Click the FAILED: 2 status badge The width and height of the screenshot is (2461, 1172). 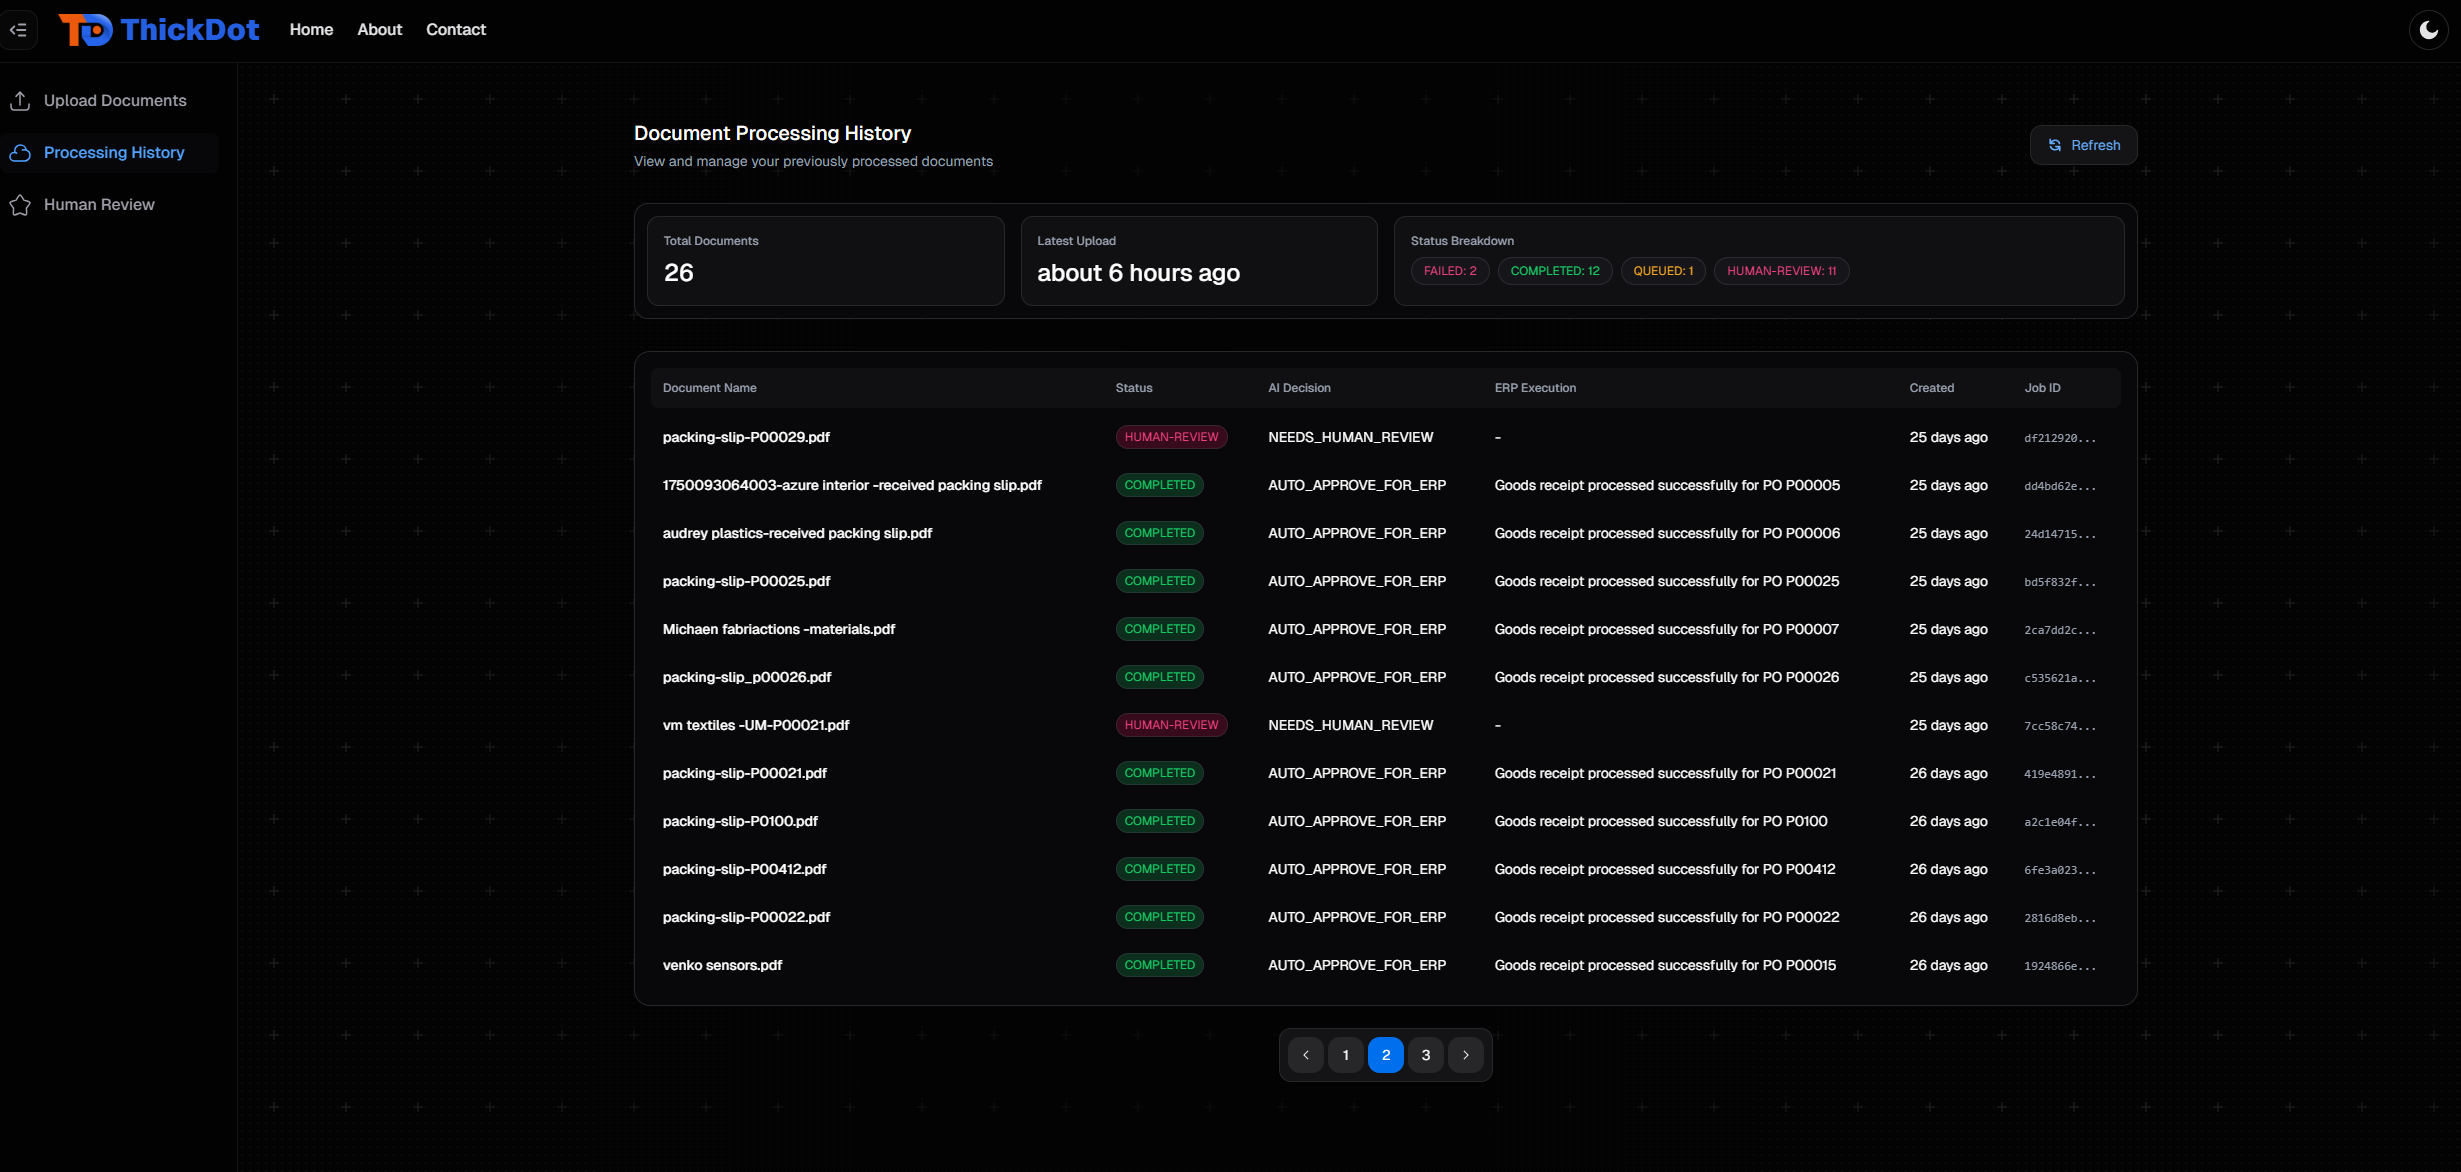(1449, 271)
